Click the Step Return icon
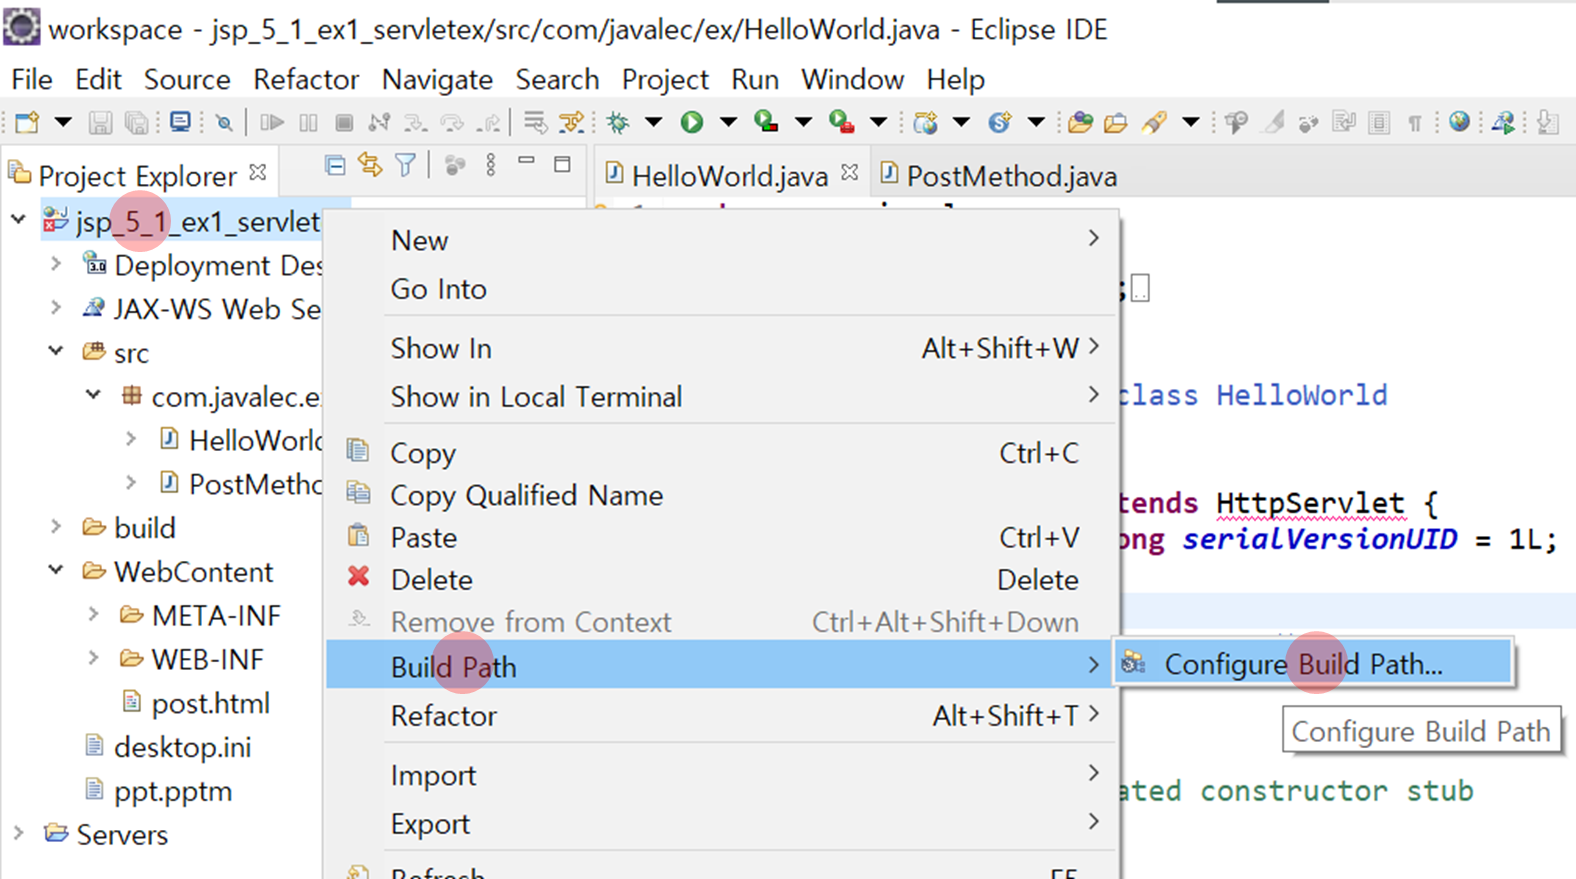The width and height of the screenshot is (1576, 879). [x=489, y=122]
